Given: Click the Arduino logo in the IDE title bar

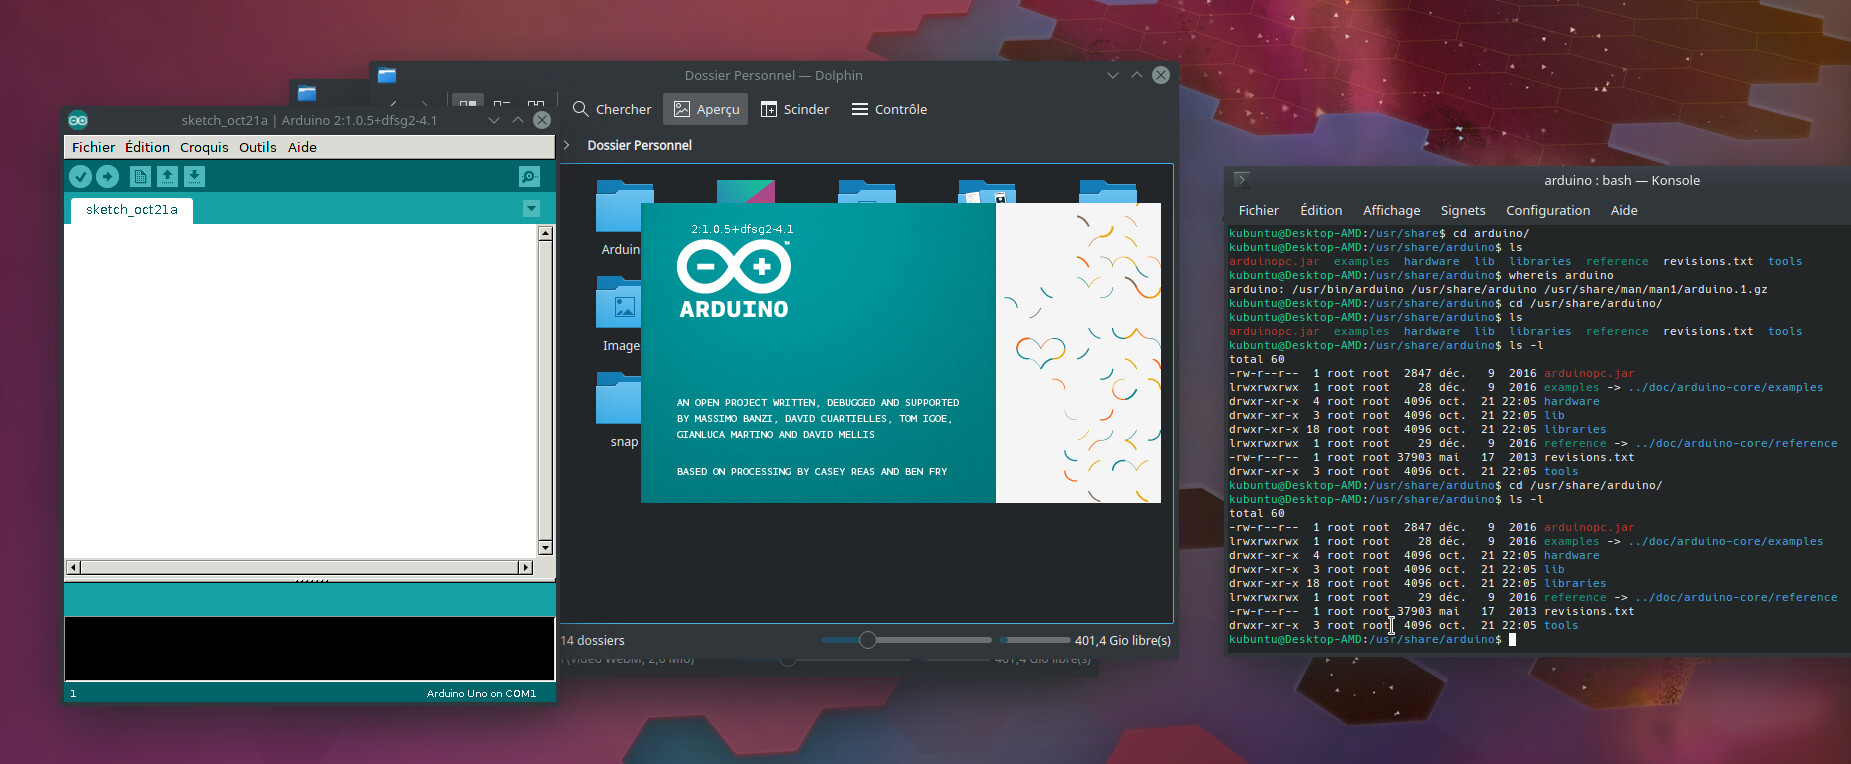Looking at the screenshot, I should click(x=78, y=120).
